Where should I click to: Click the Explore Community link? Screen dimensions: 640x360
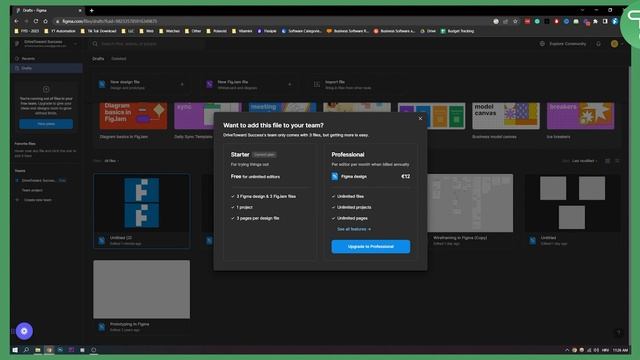pyautogui.click(x=567, y=44)
